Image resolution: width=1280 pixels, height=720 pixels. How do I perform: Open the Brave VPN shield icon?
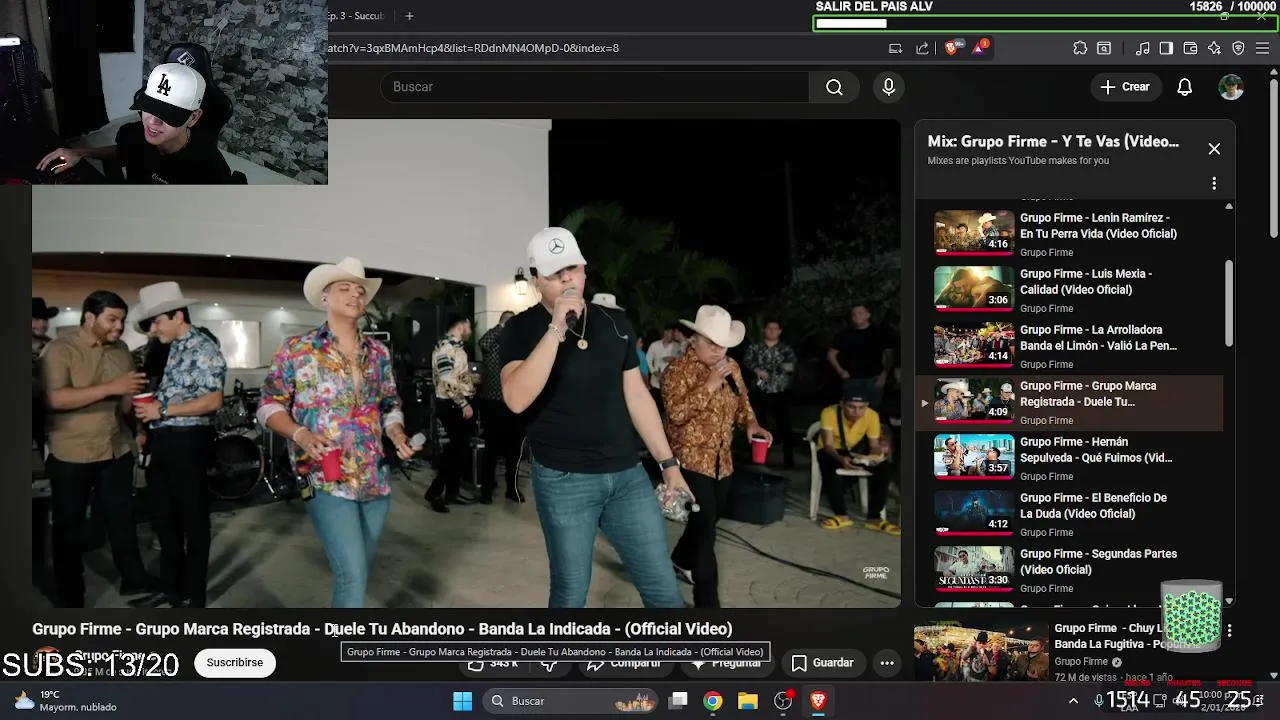[1238, 48]
